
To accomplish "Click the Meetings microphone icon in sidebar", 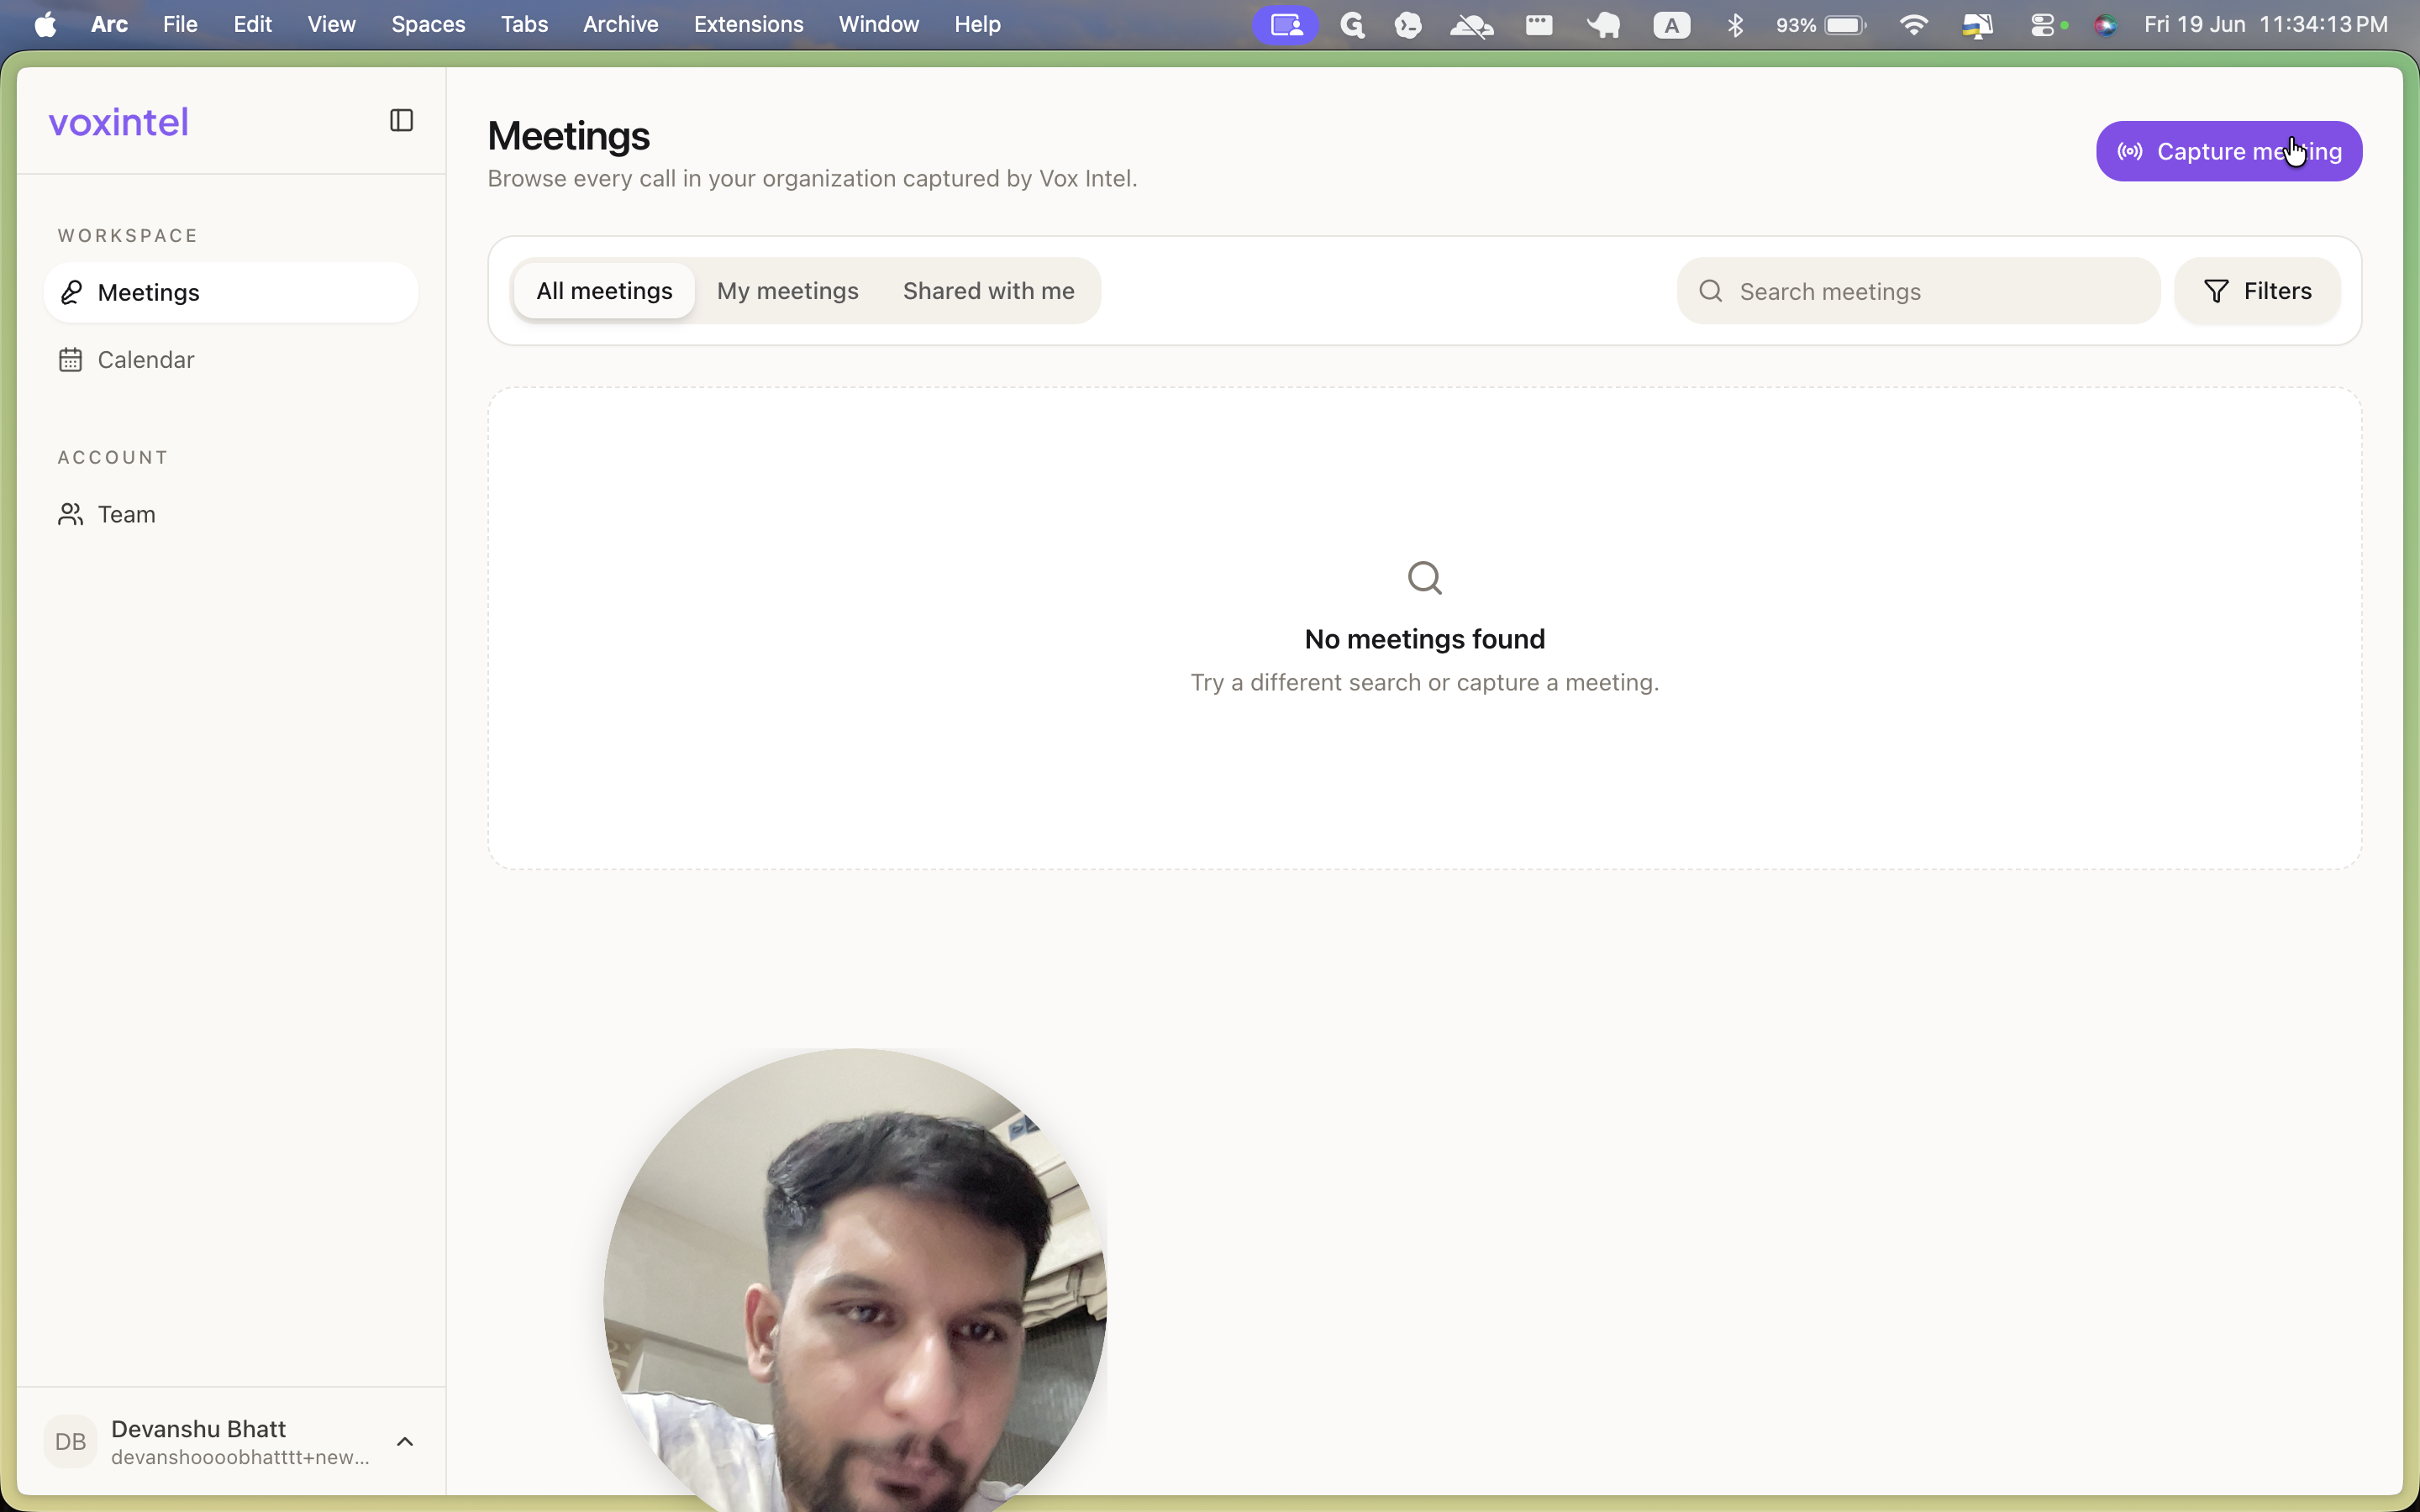I will point(70,292).
